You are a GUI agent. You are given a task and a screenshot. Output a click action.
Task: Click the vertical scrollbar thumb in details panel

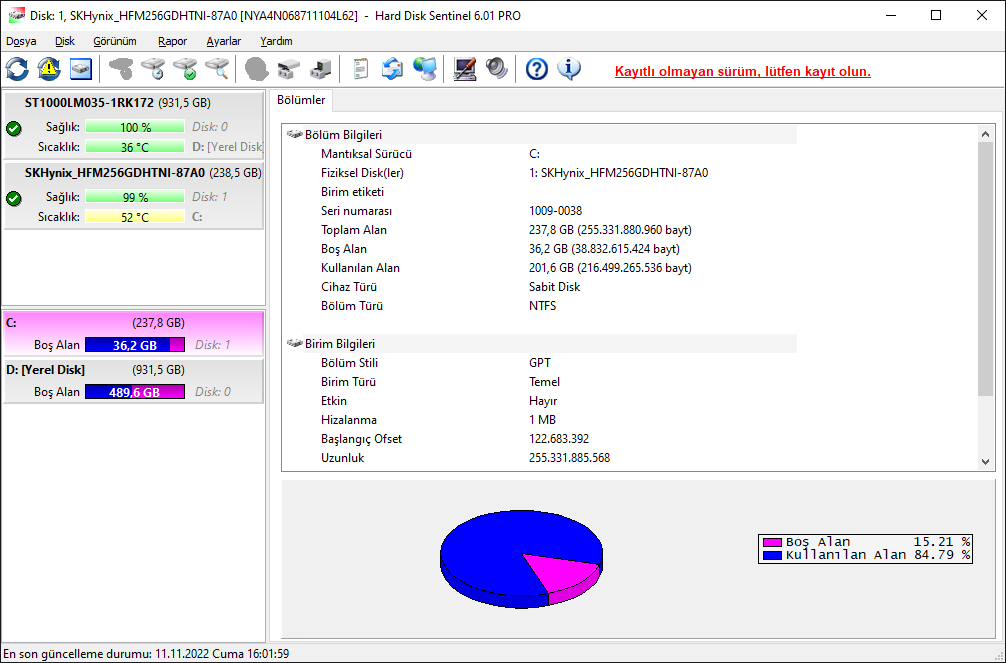point(985,269)
